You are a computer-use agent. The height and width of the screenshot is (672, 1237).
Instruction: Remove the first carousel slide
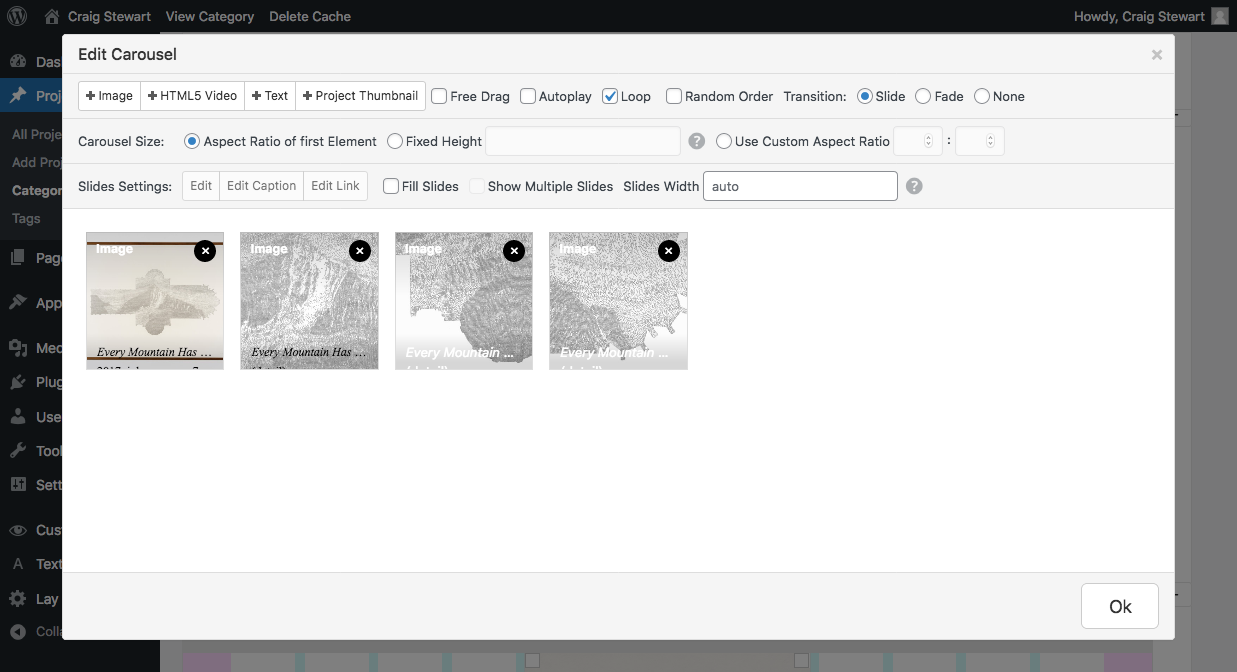coord(205,251)
